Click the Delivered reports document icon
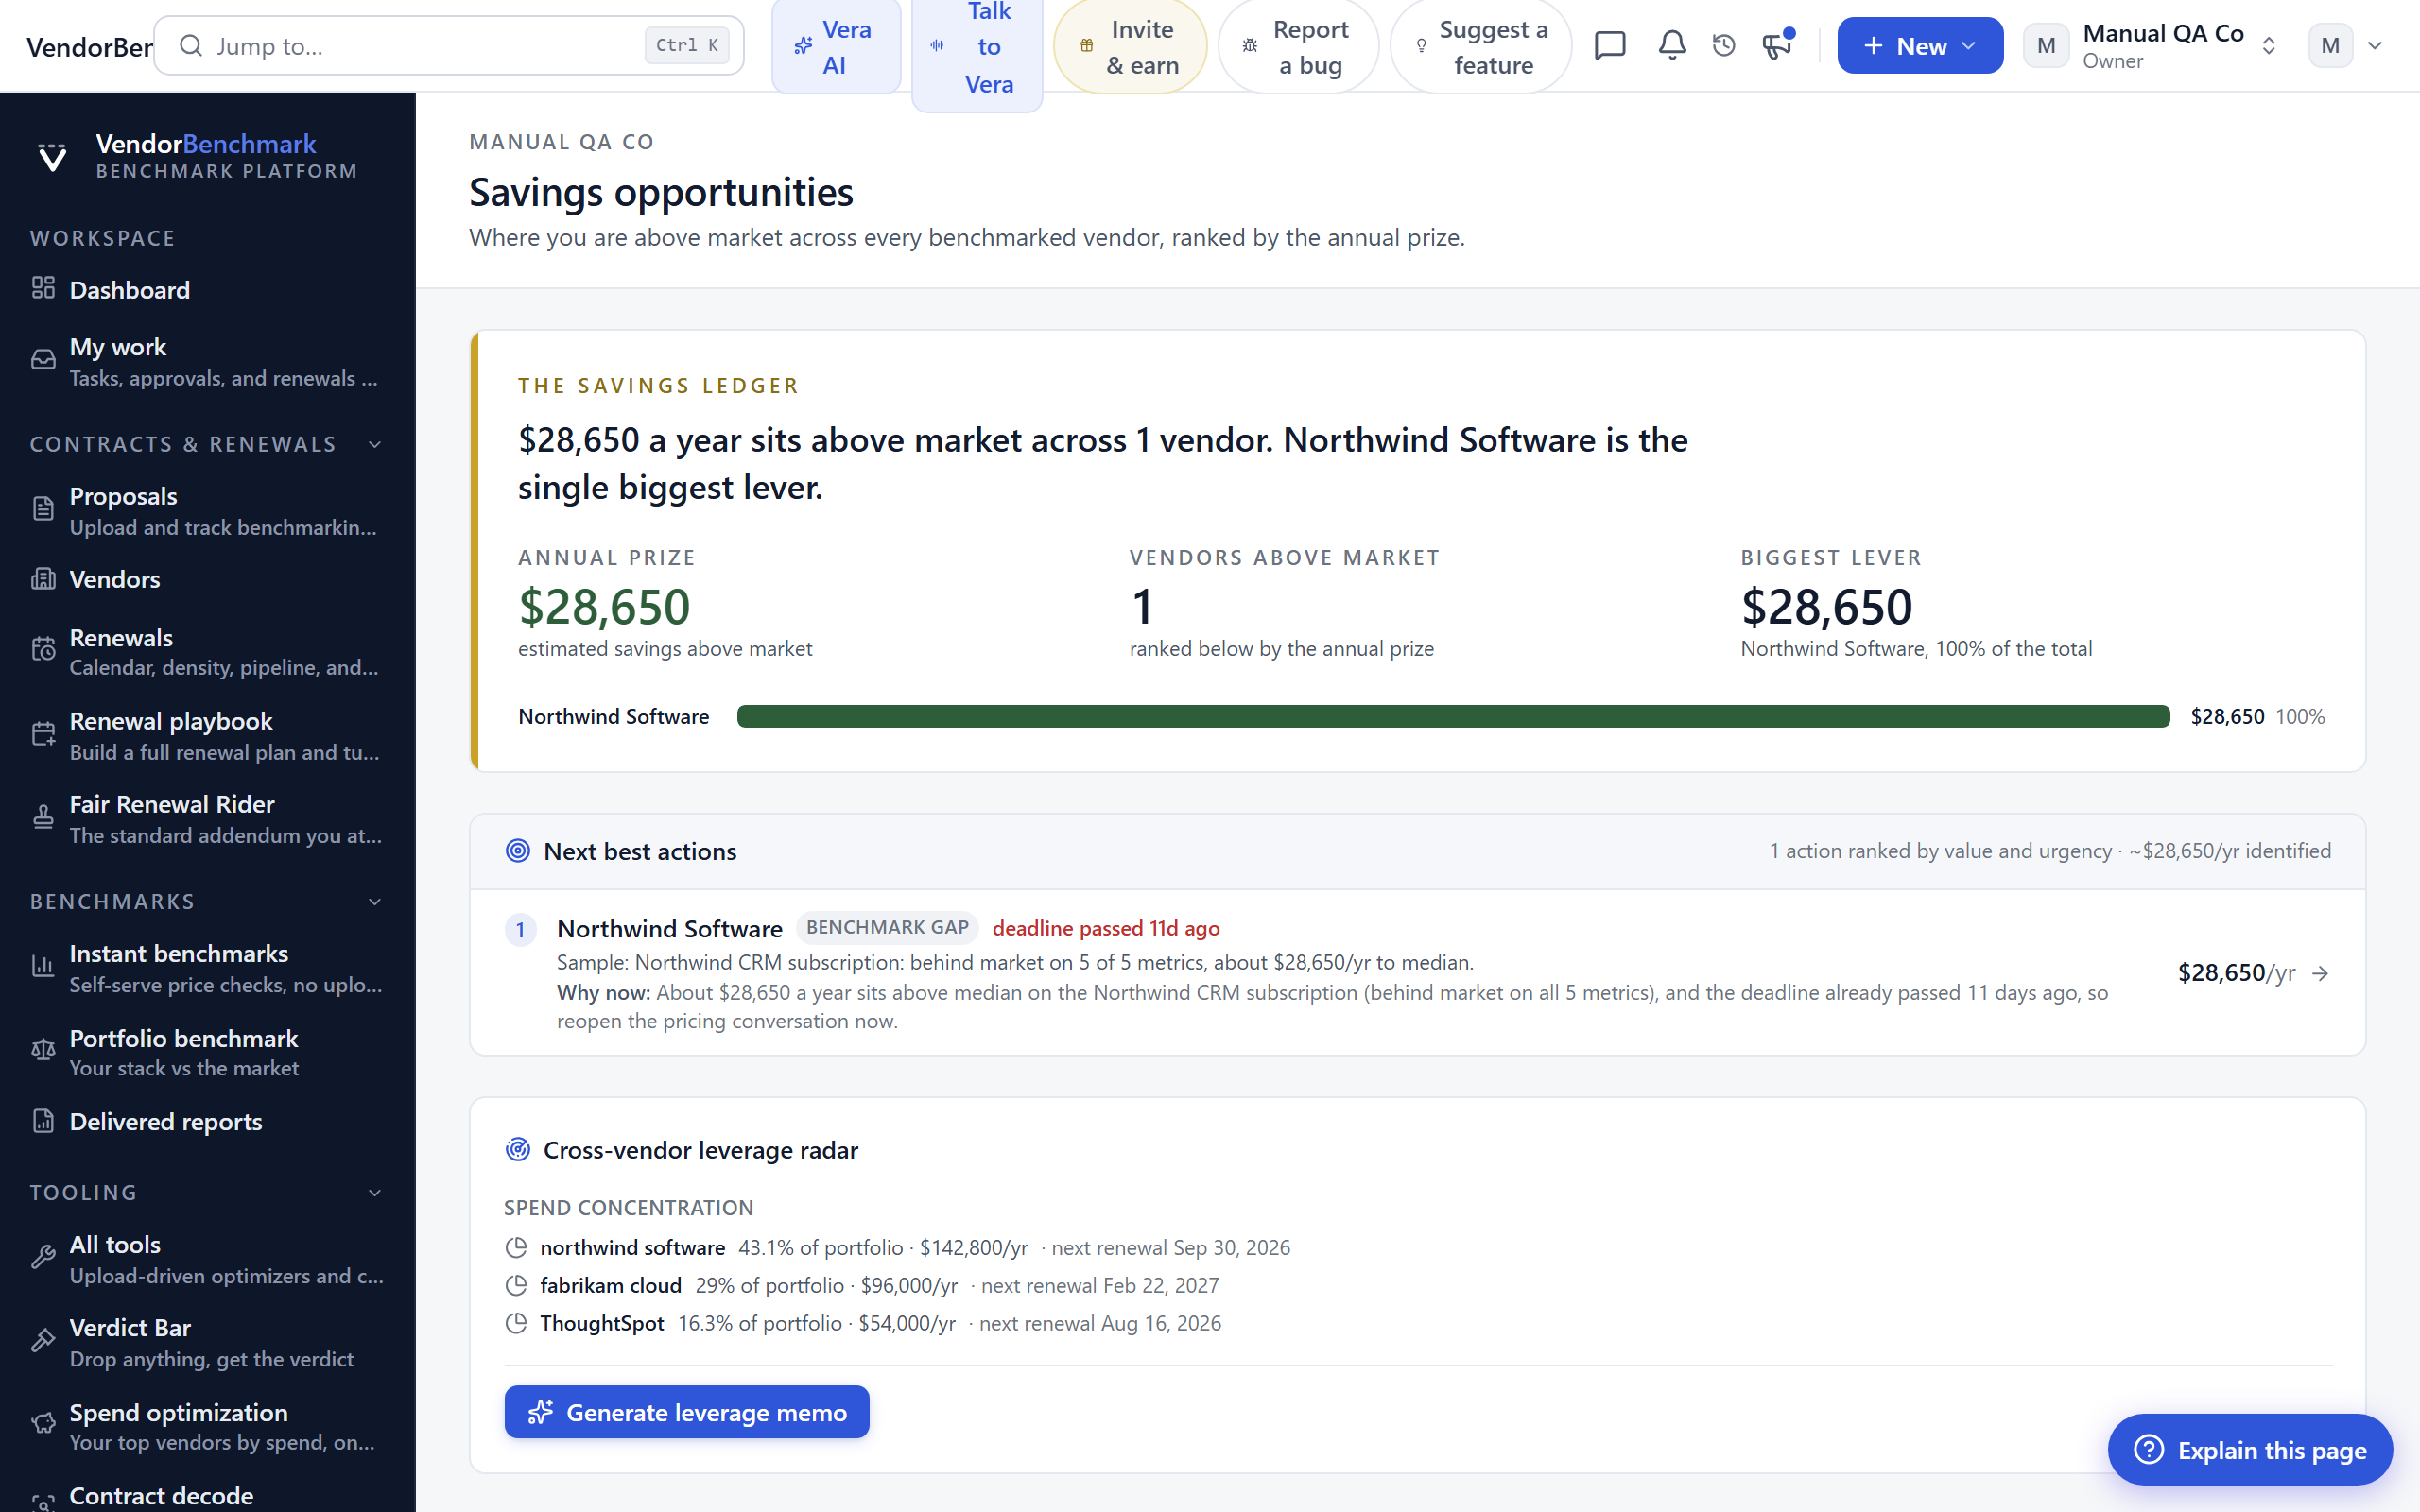Screen dimensions: 2420x1512 point(43,1121)
